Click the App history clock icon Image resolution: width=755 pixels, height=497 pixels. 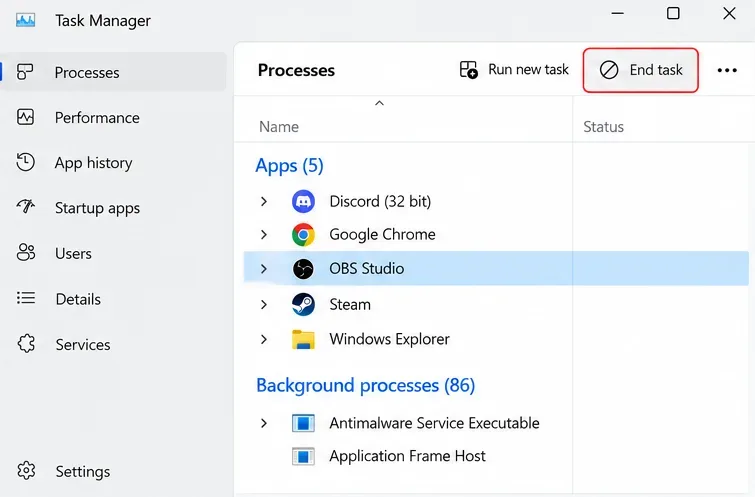coord(25,162)
